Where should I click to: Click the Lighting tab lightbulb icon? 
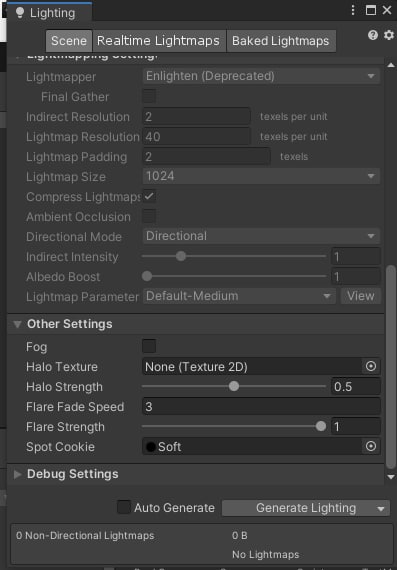coord(20,13)
